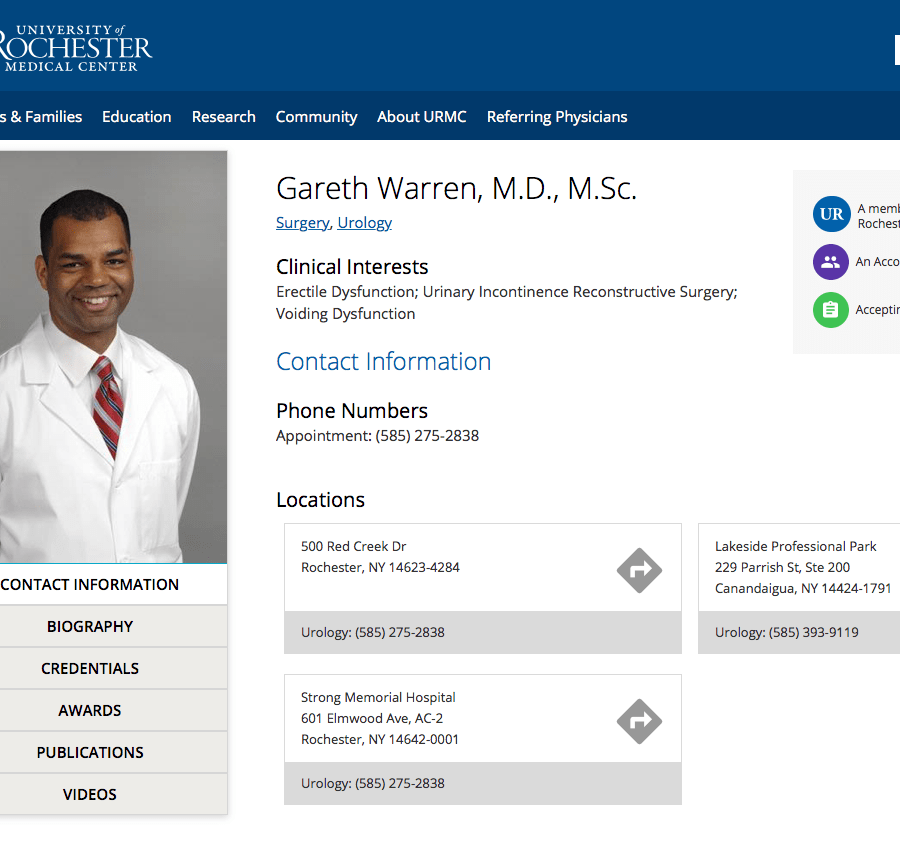Open the Education menu item
The image size is (900, 842).
(x=136, y=116)
